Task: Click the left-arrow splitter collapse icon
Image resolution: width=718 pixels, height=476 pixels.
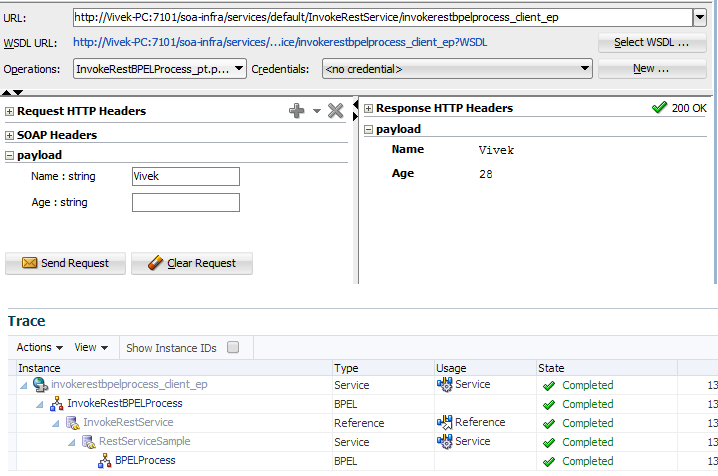Action: [x=356, y=105]
